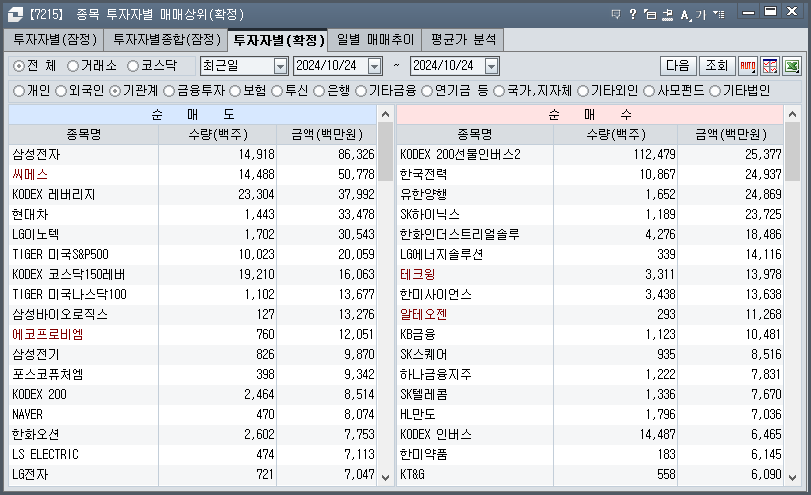Open the question mark help icon
This screenshot has width=811, height=495.
tap(633, 14)
